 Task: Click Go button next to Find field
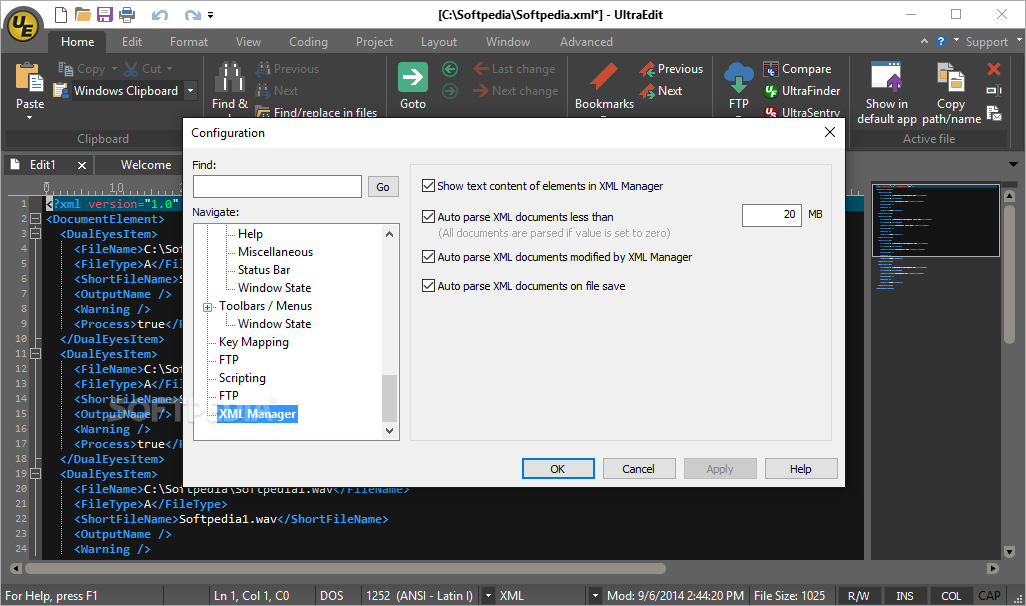click(383, 187)
